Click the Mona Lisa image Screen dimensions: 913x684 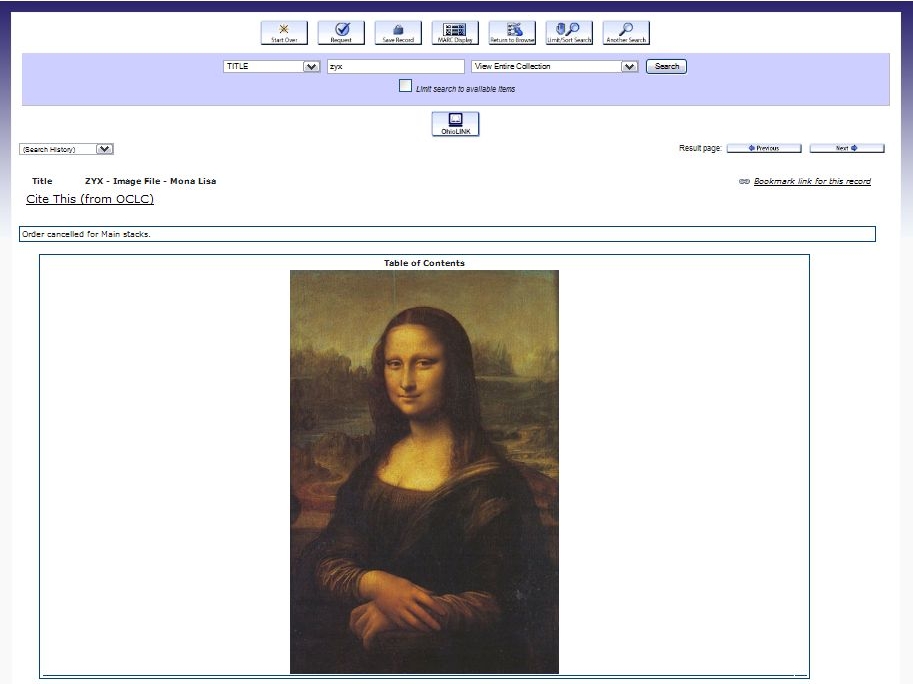point(424,472)
